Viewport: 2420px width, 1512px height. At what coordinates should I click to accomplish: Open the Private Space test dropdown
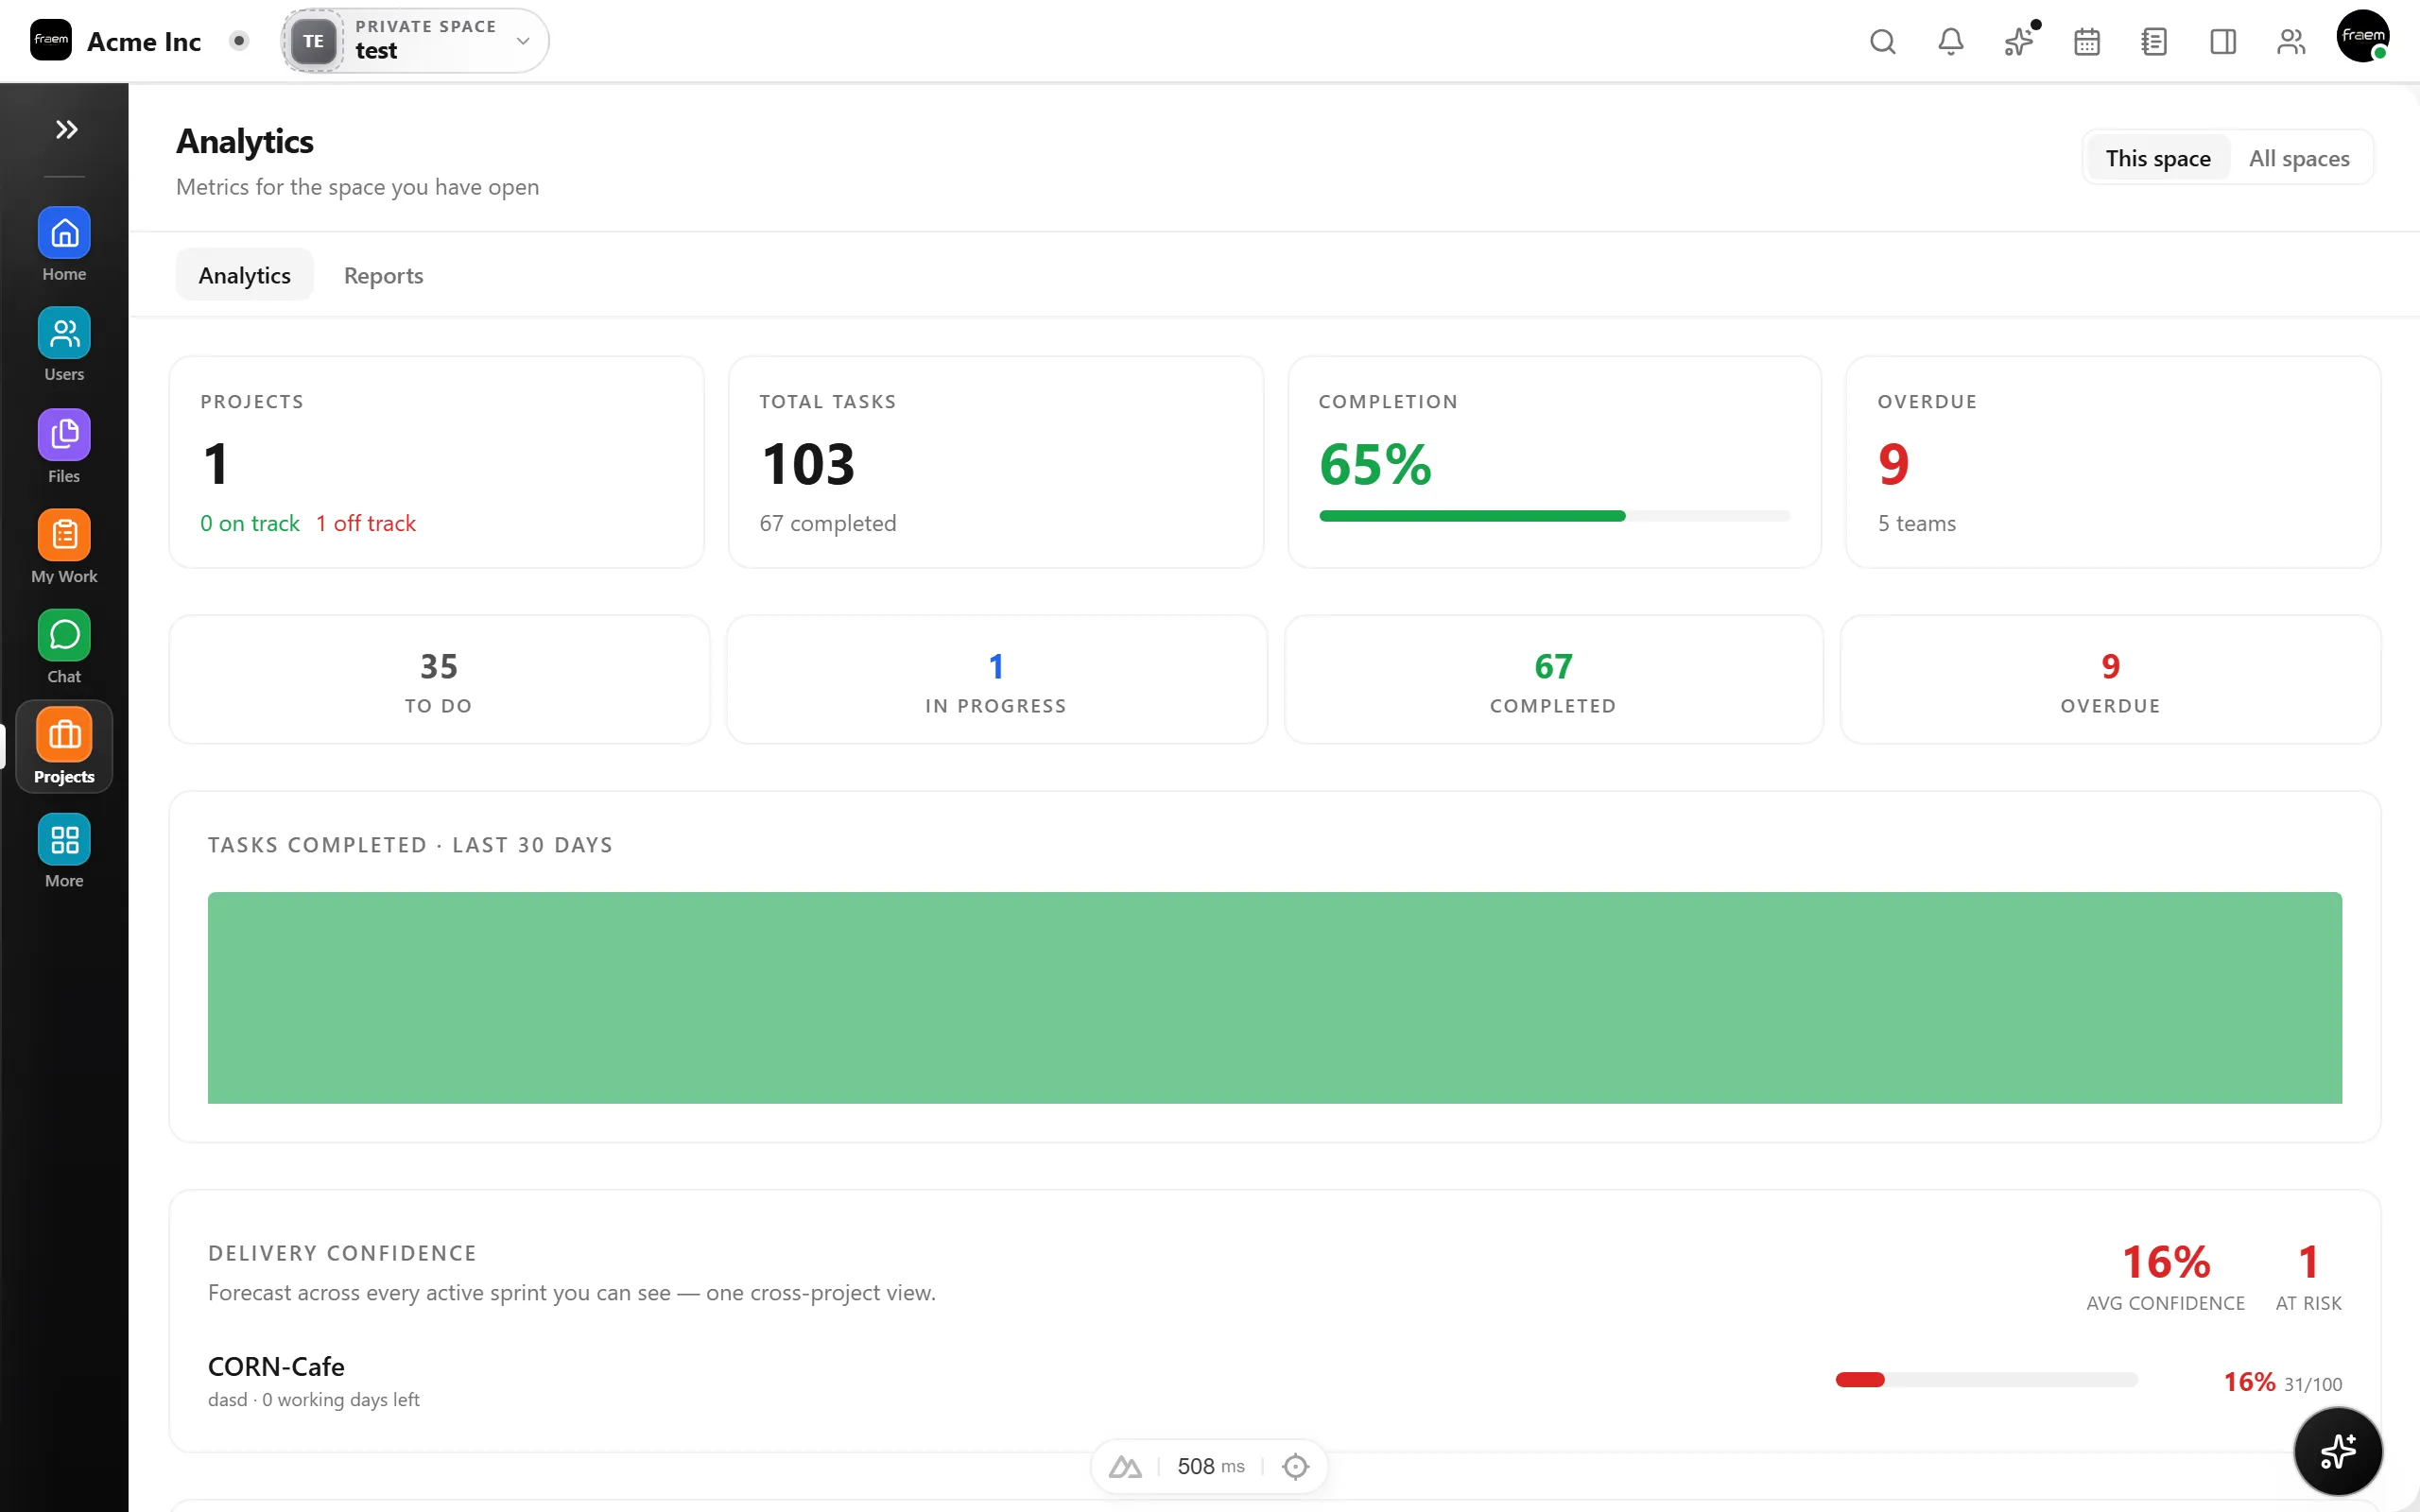tap(415, 41)
